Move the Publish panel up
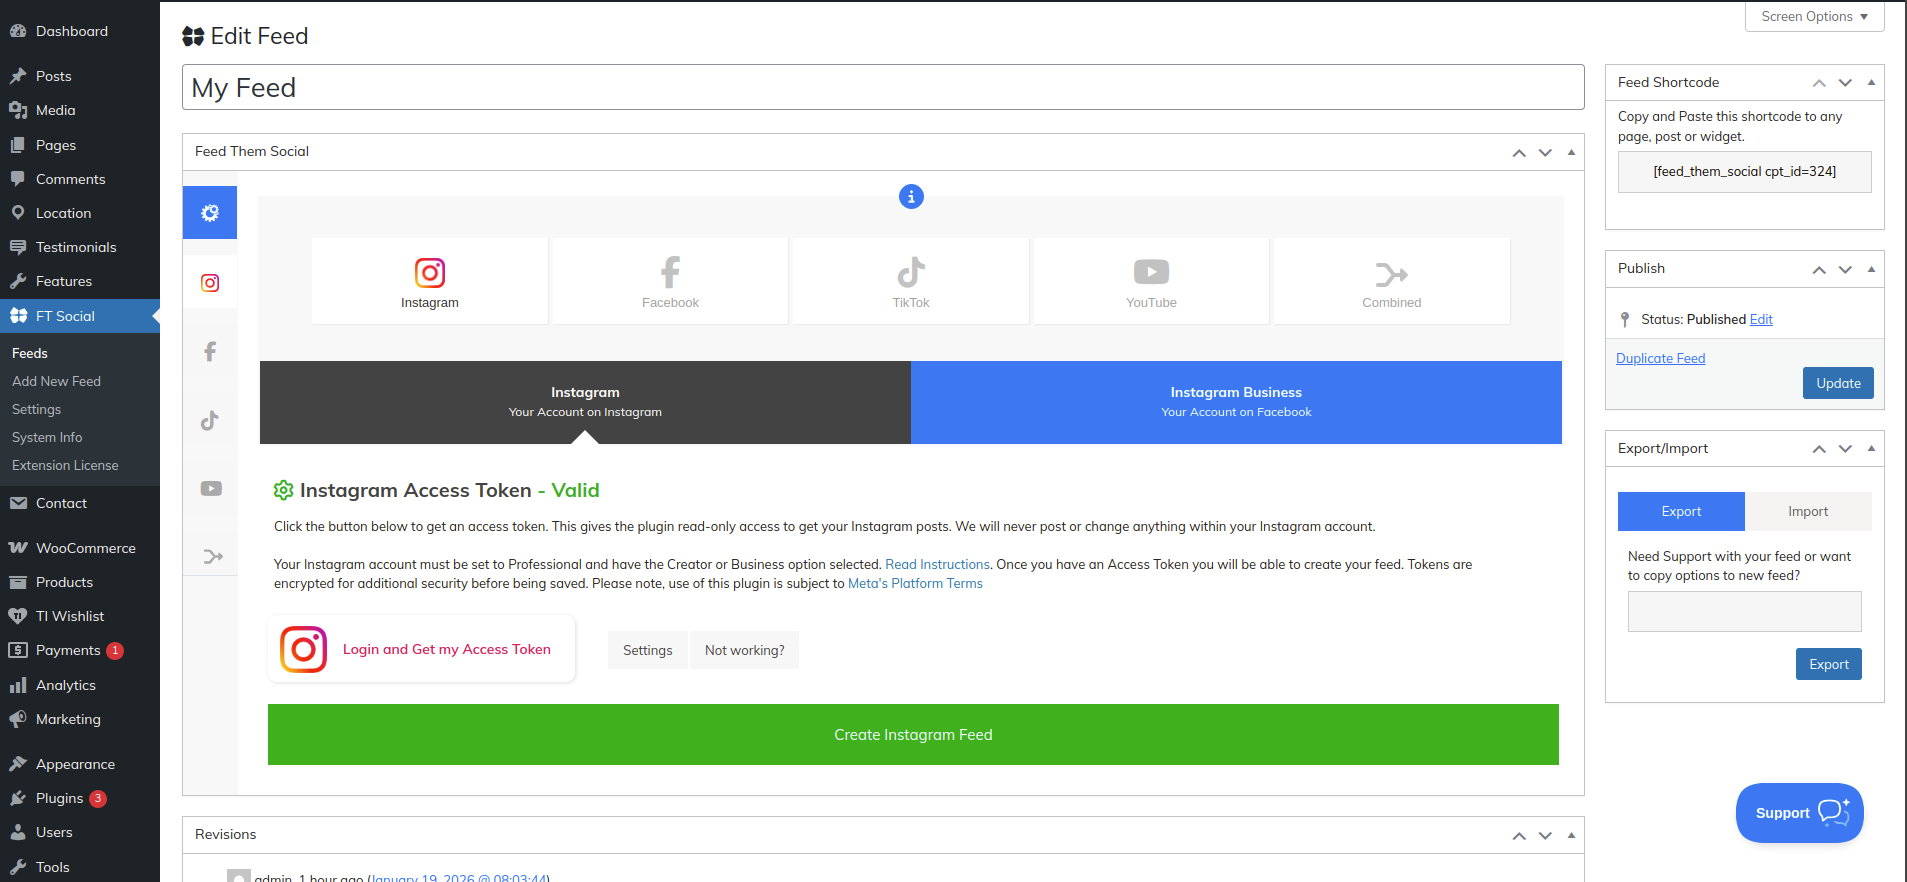The width and height of the screenshot is (1907, 882). pos(1819,269)
